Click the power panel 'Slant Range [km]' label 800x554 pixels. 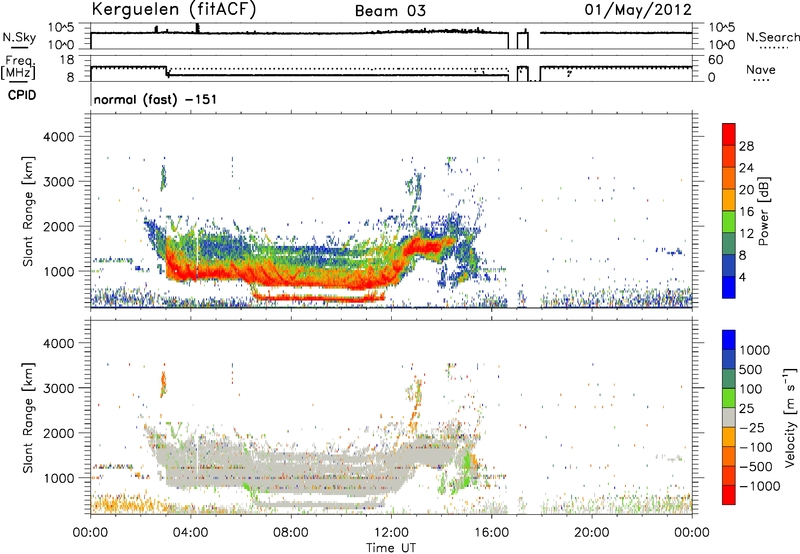point(28,211)
